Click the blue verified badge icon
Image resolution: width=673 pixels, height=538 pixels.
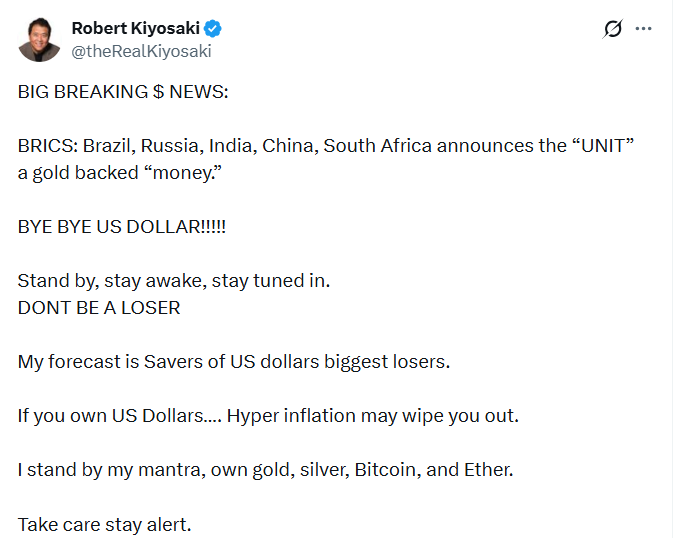pyautogui.click(x=215, y=29)
